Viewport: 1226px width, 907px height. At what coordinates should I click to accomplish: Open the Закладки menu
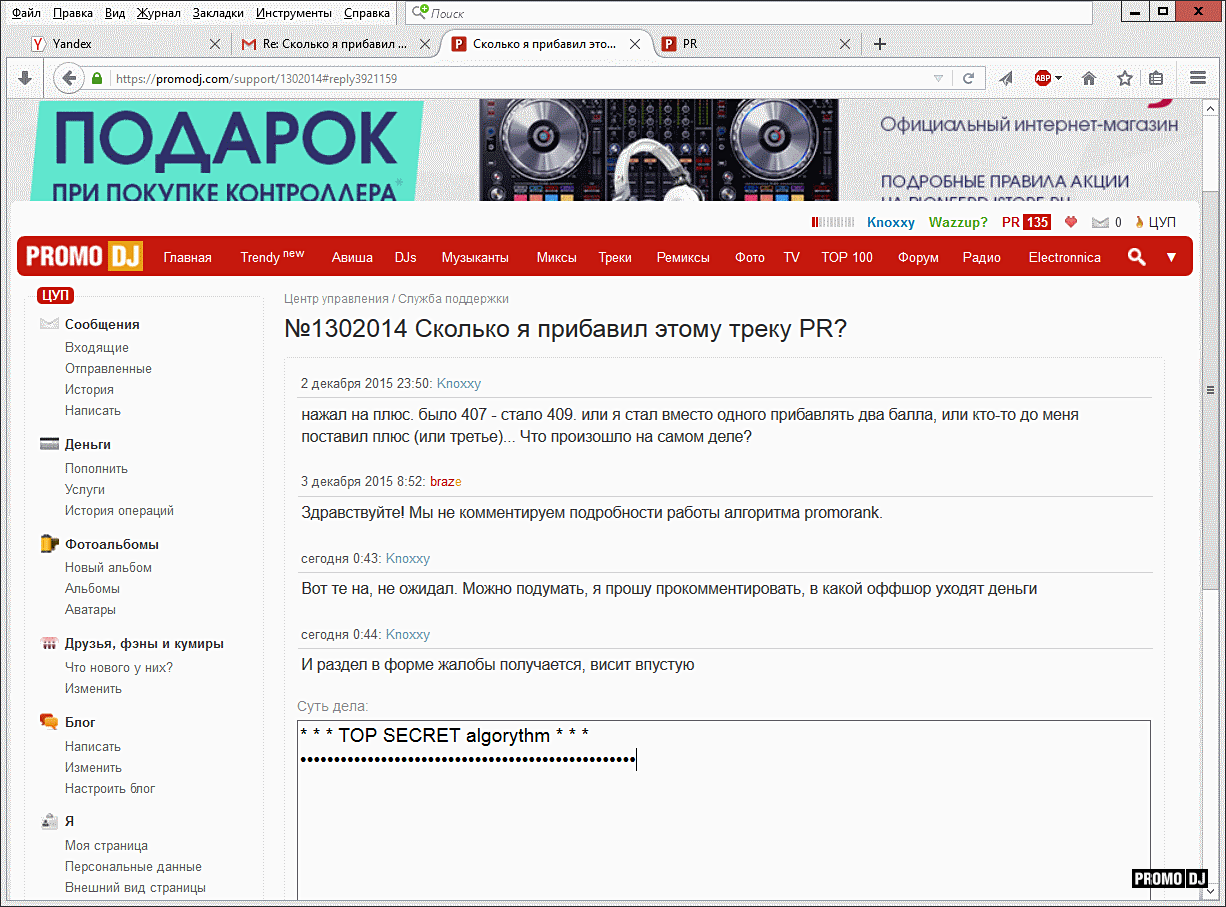(218, 13)
